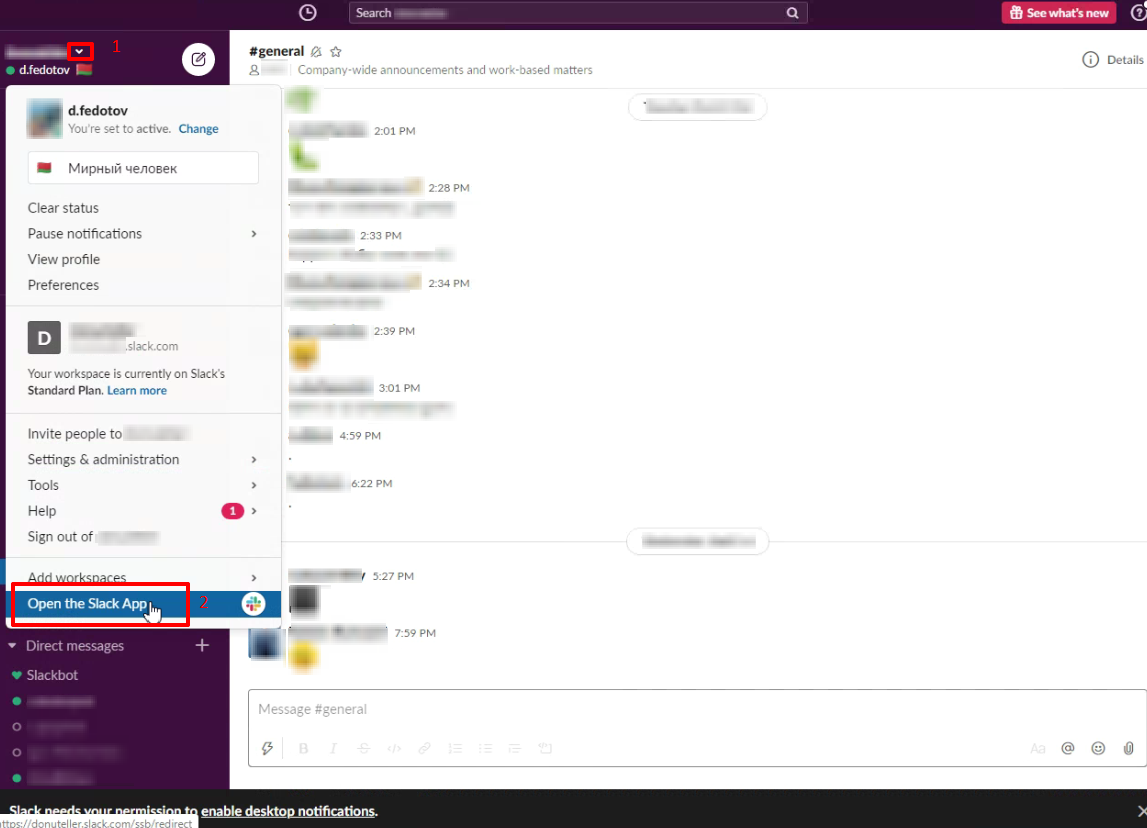1147x828 pixels.
Task: Toggle the Aa formatting toolbar visibility
Action: click(1038, 748)
